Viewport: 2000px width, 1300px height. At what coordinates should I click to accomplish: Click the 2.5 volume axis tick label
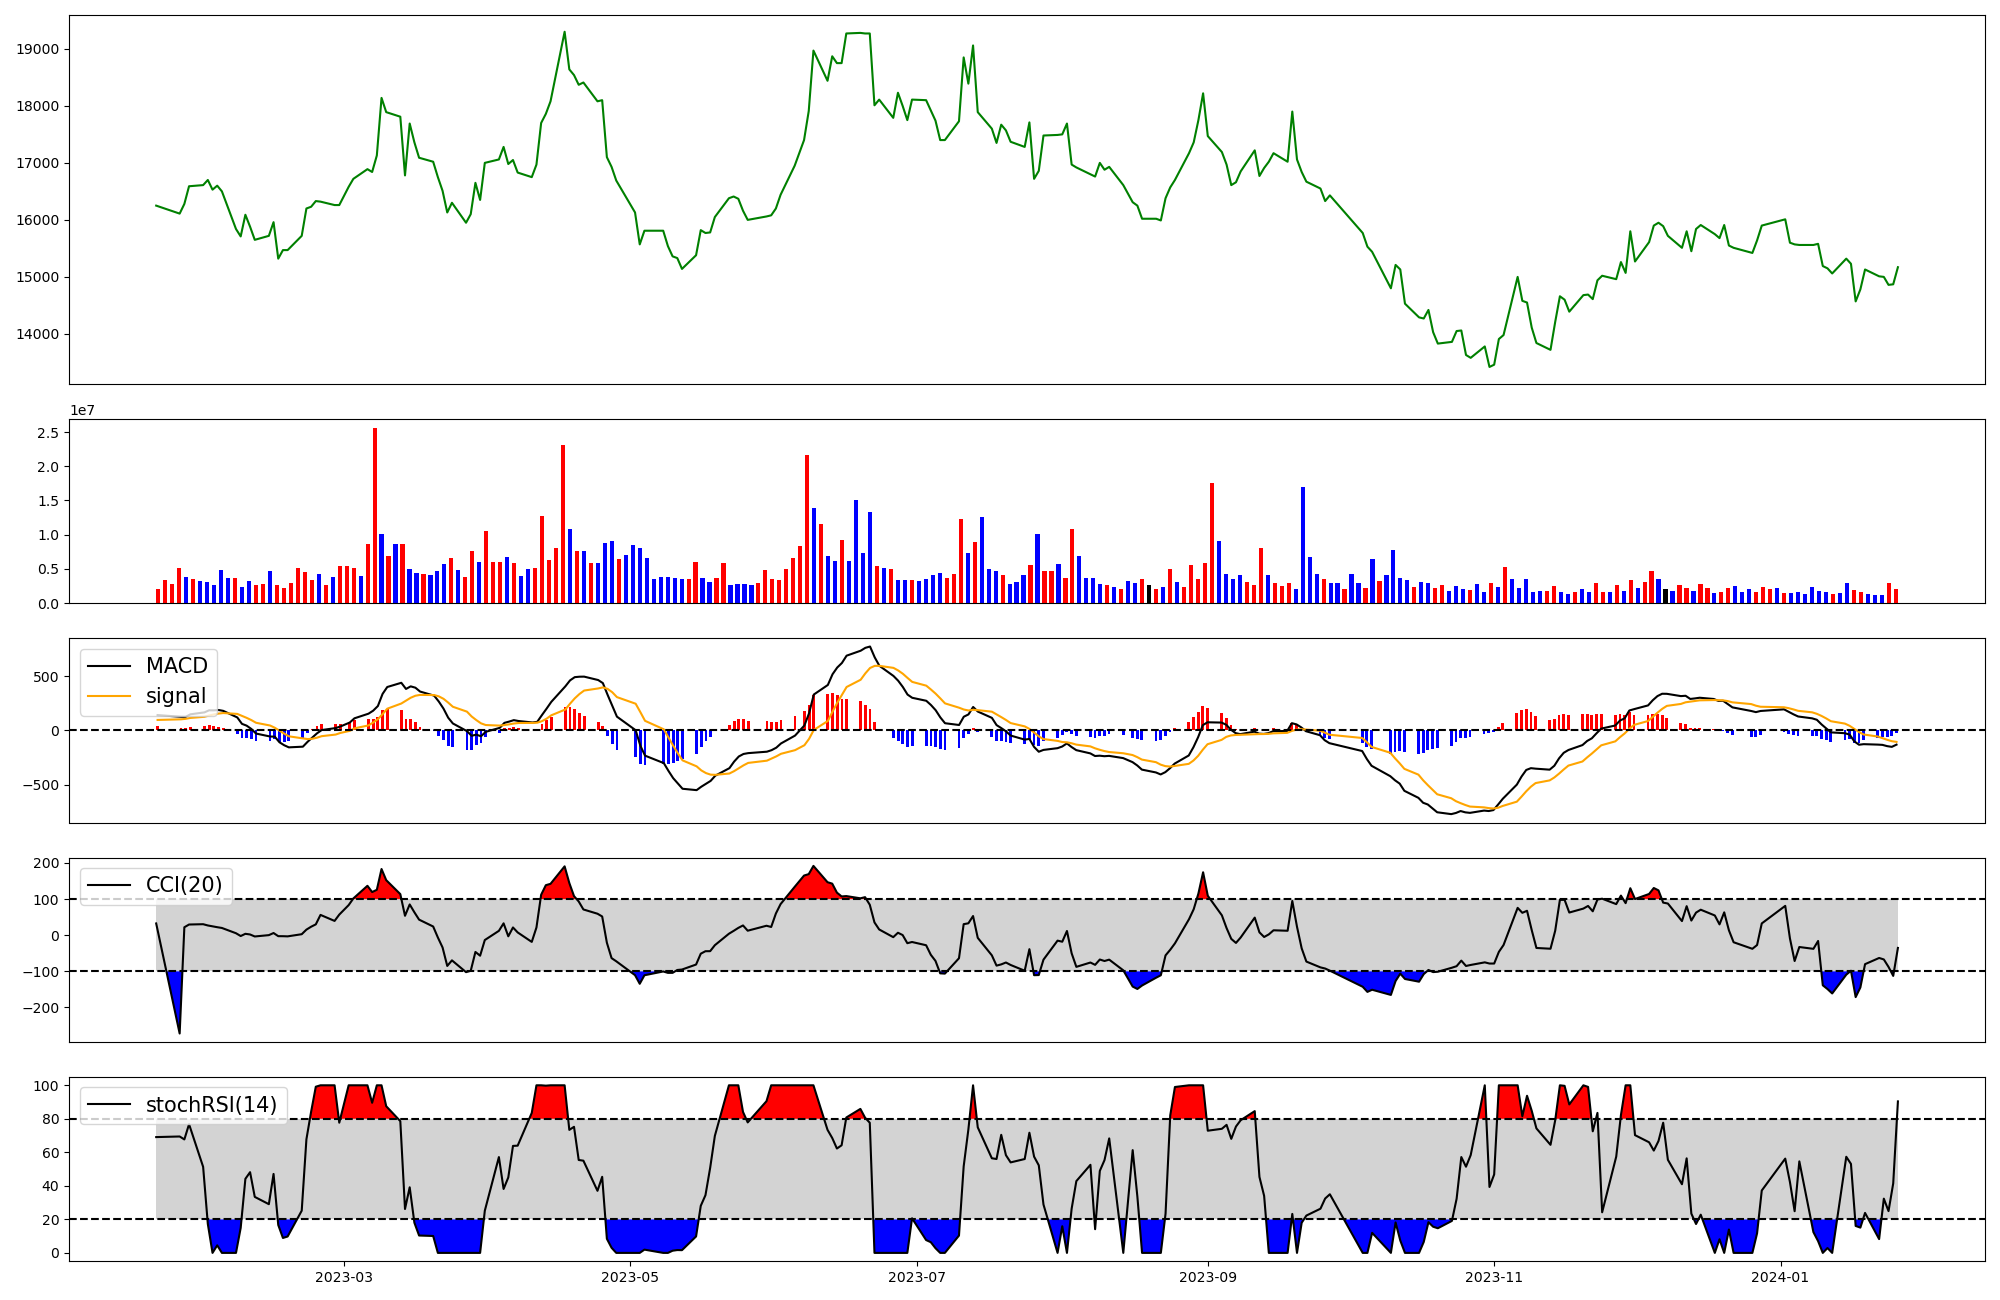(x=47, y=433)
